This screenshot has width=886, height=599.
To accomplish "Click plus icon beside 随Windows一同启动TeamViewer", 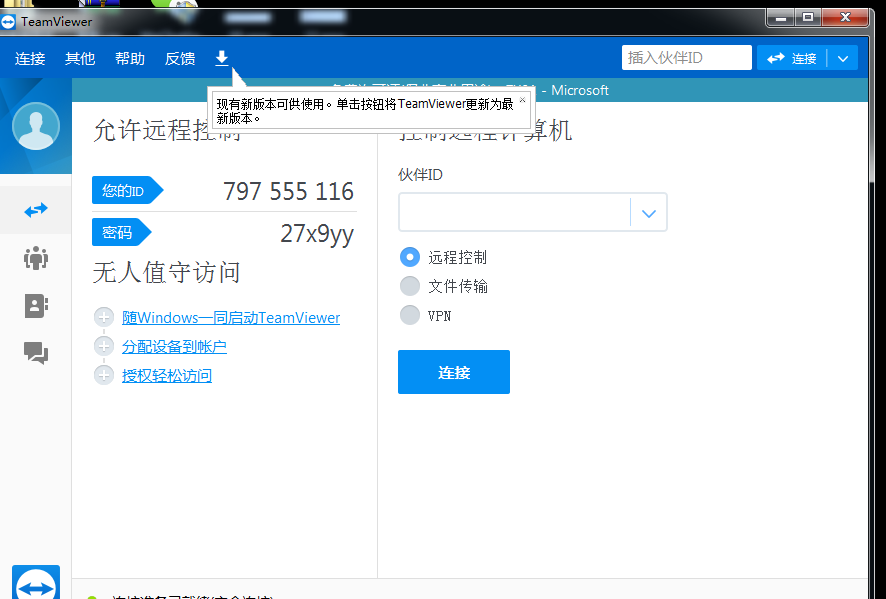I will tap(103, 318).
